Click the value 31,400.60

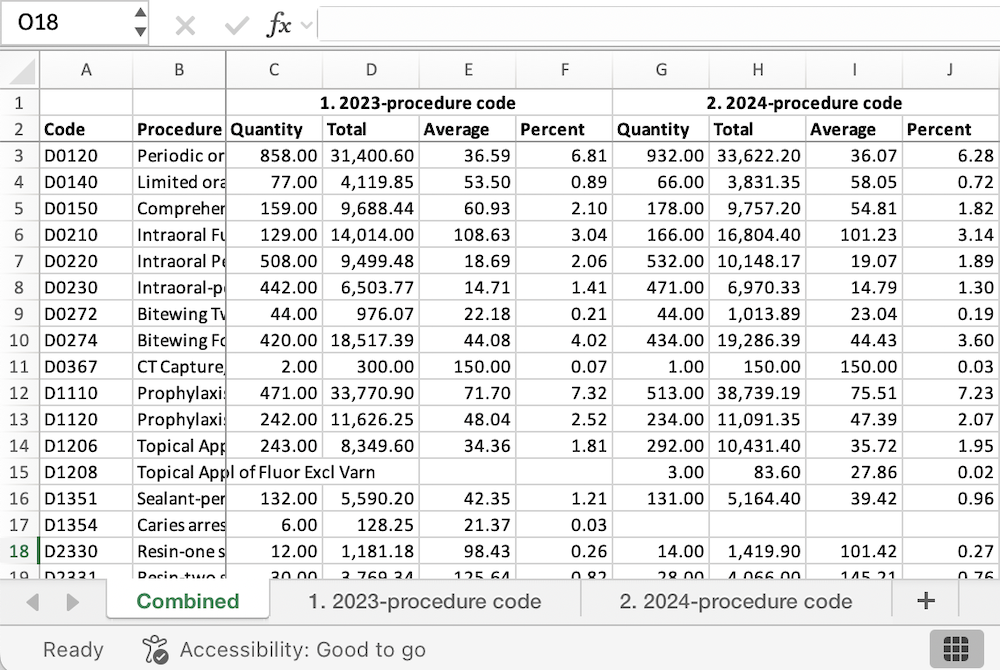pos(371,156)
